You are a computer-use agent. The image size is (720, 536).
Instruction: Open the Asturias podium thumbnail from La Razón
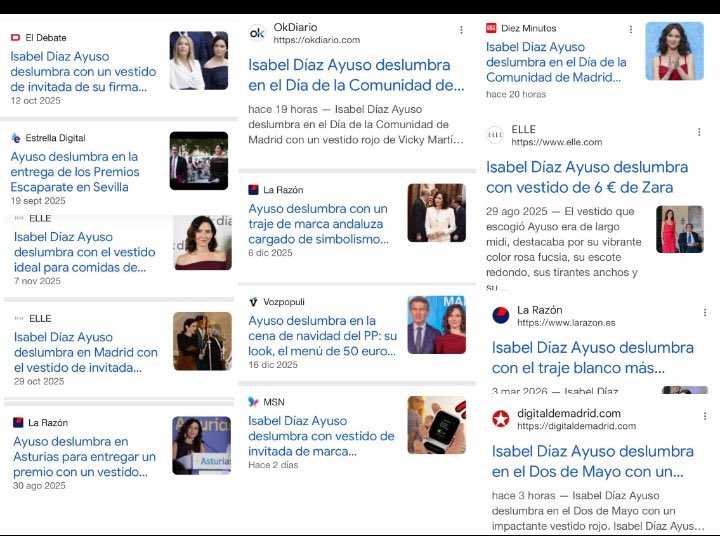click(202, 446)
